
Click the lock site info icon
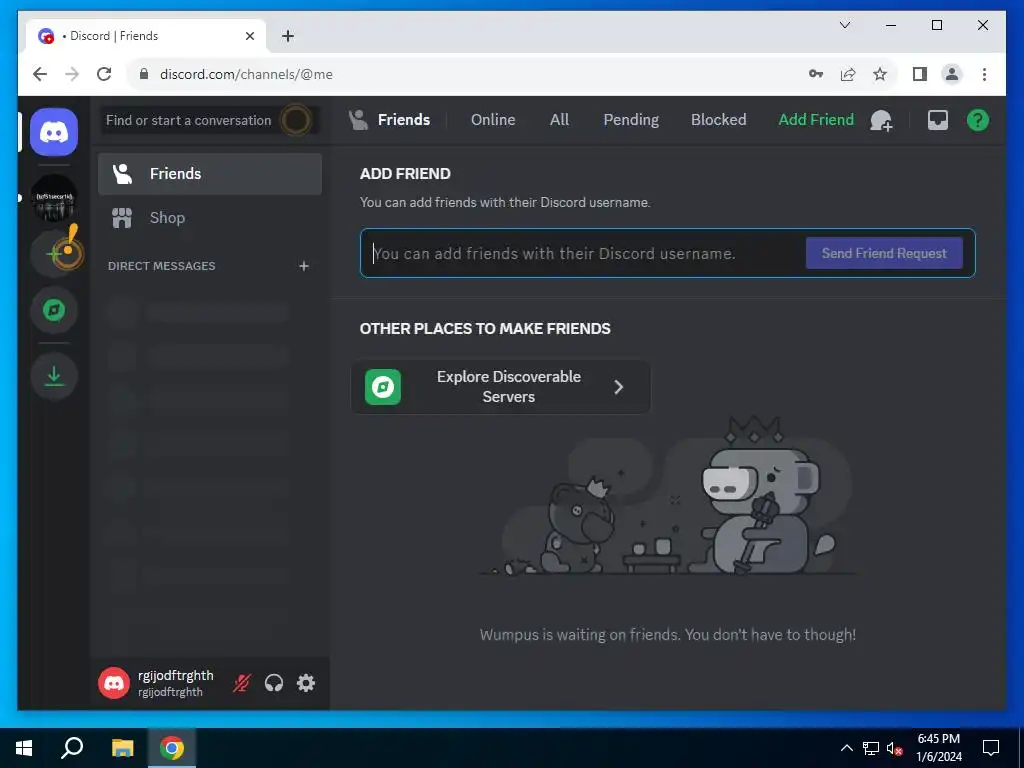144,74
